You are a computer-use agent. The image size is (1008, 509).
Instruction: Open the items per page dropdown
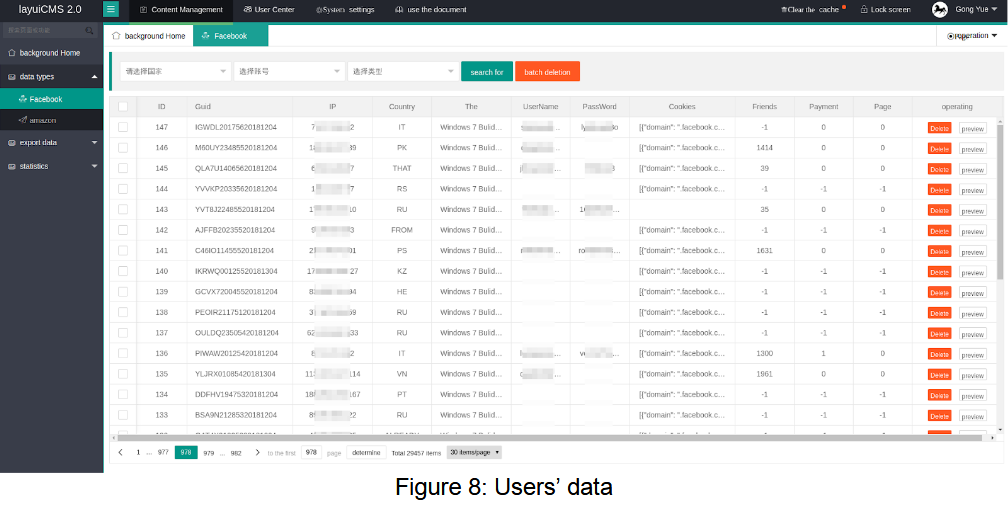coord(474,452)
